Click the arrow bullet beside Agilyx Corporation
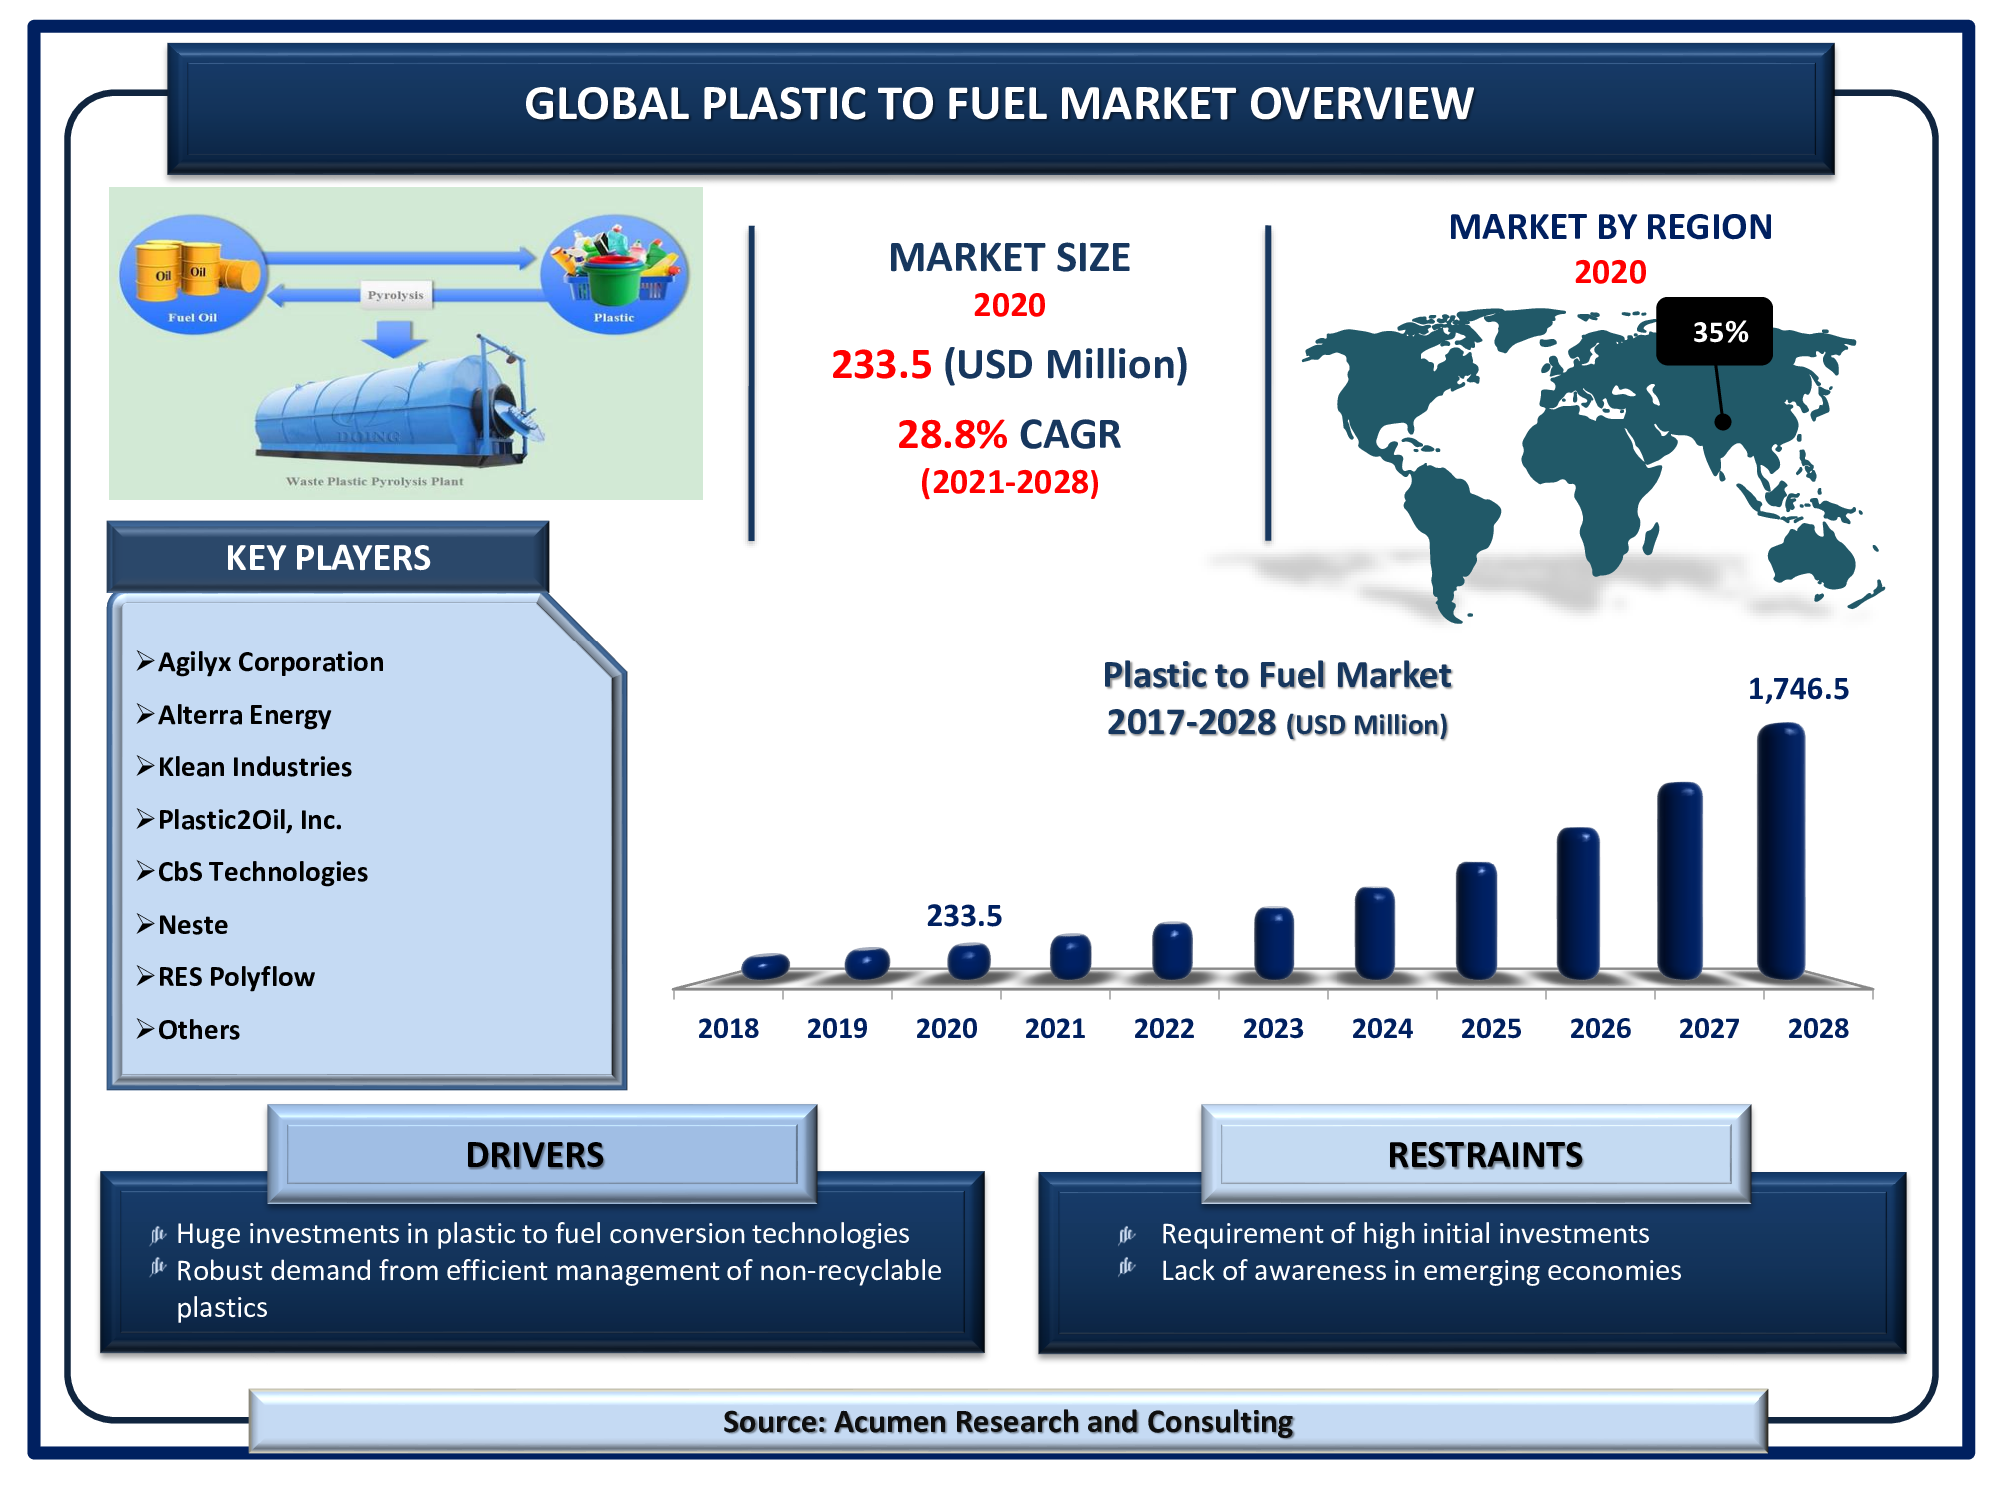The height and width of the screenshot is (1500, 2000). (145, 662)
